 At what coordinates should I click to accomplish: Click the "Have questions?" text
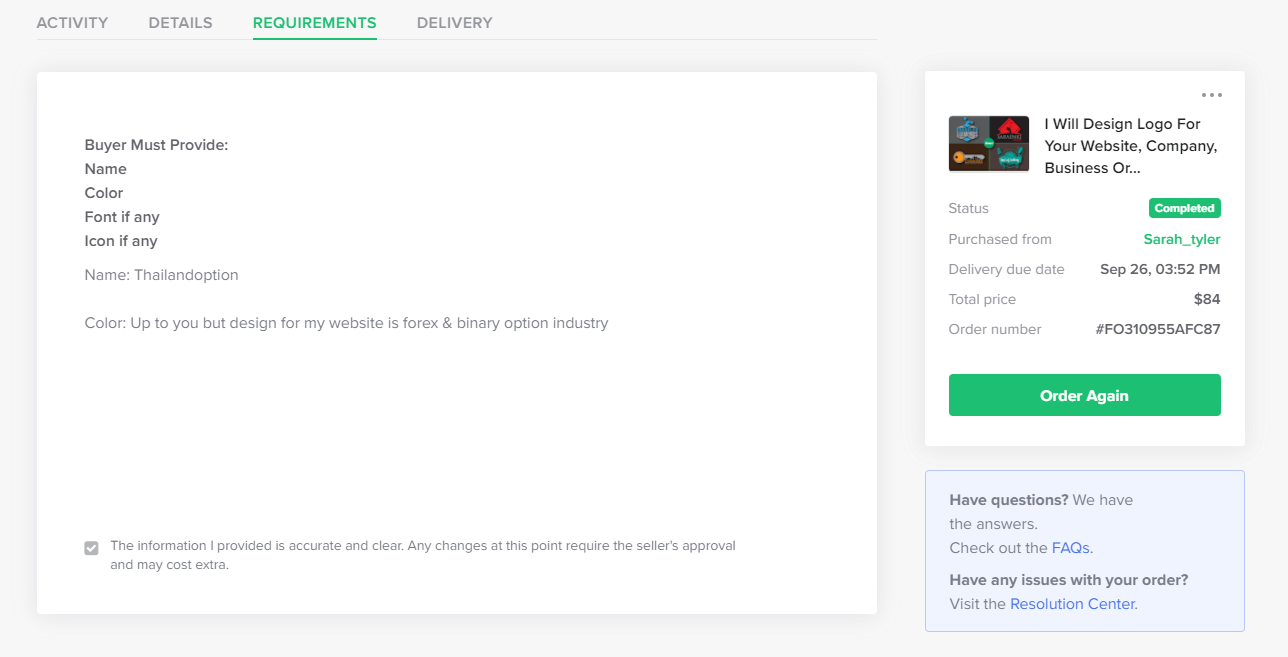pos(1009,500)
